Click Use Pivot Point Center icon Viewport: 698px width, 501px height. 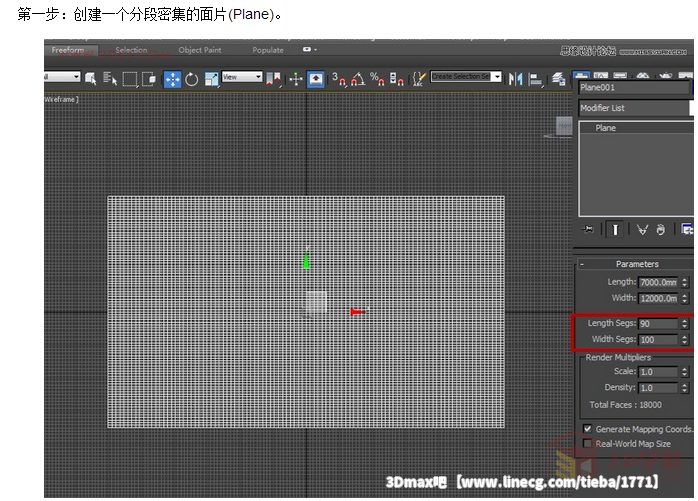pos(273,79)
